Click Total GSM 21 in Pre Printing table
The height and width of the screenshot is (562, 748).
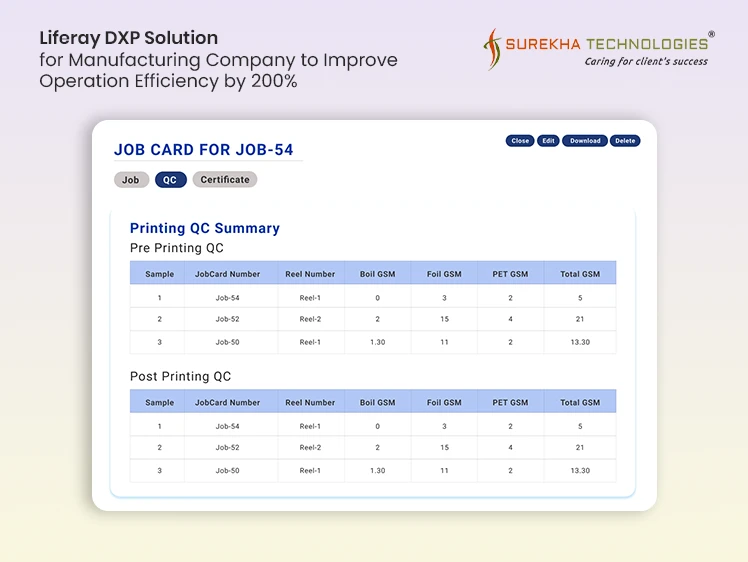point(580,319)
